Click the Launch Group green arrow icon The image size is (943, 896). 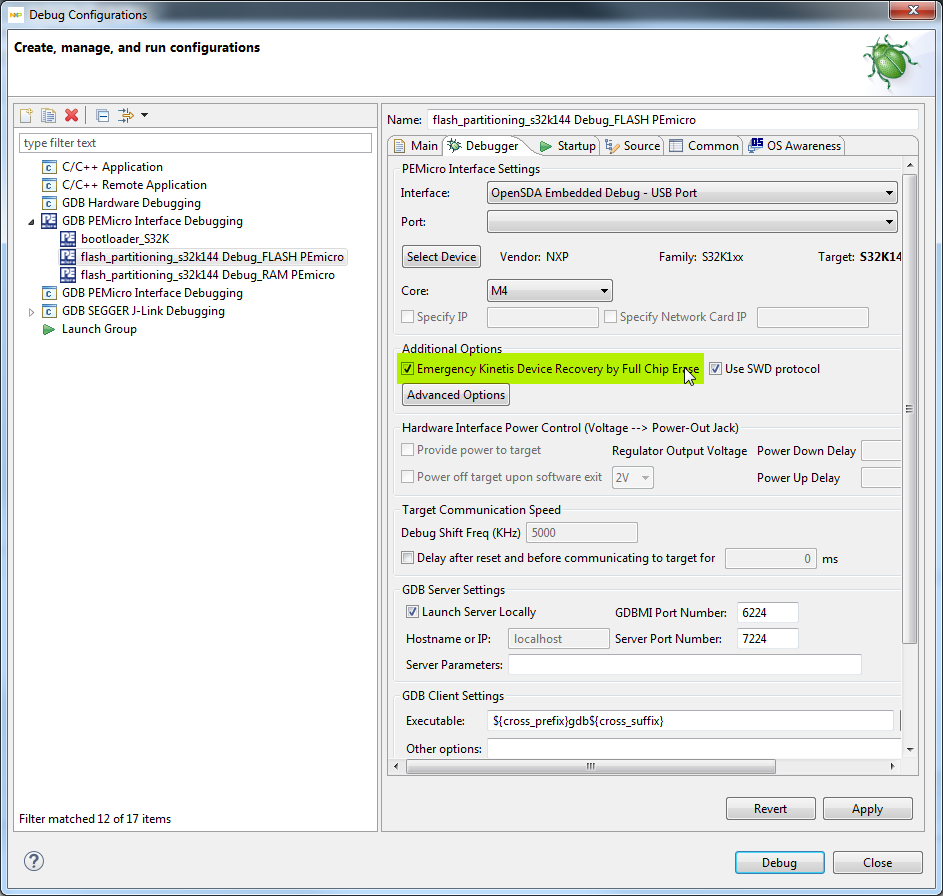(x=49, y=330)
